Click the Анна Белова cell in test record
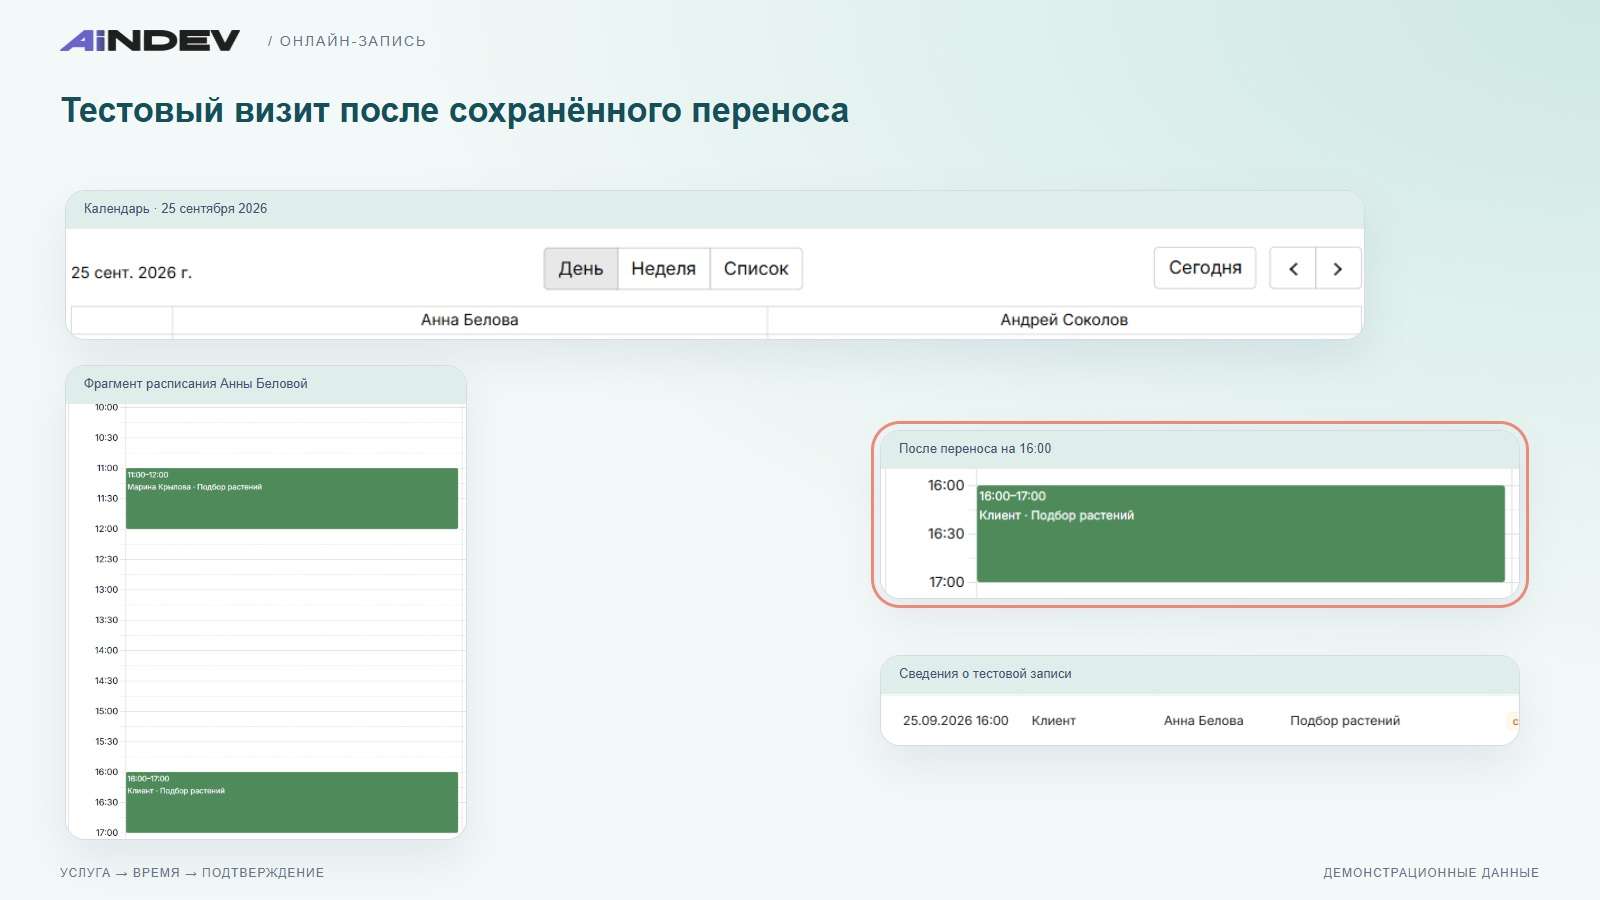 coord(1203,721)
